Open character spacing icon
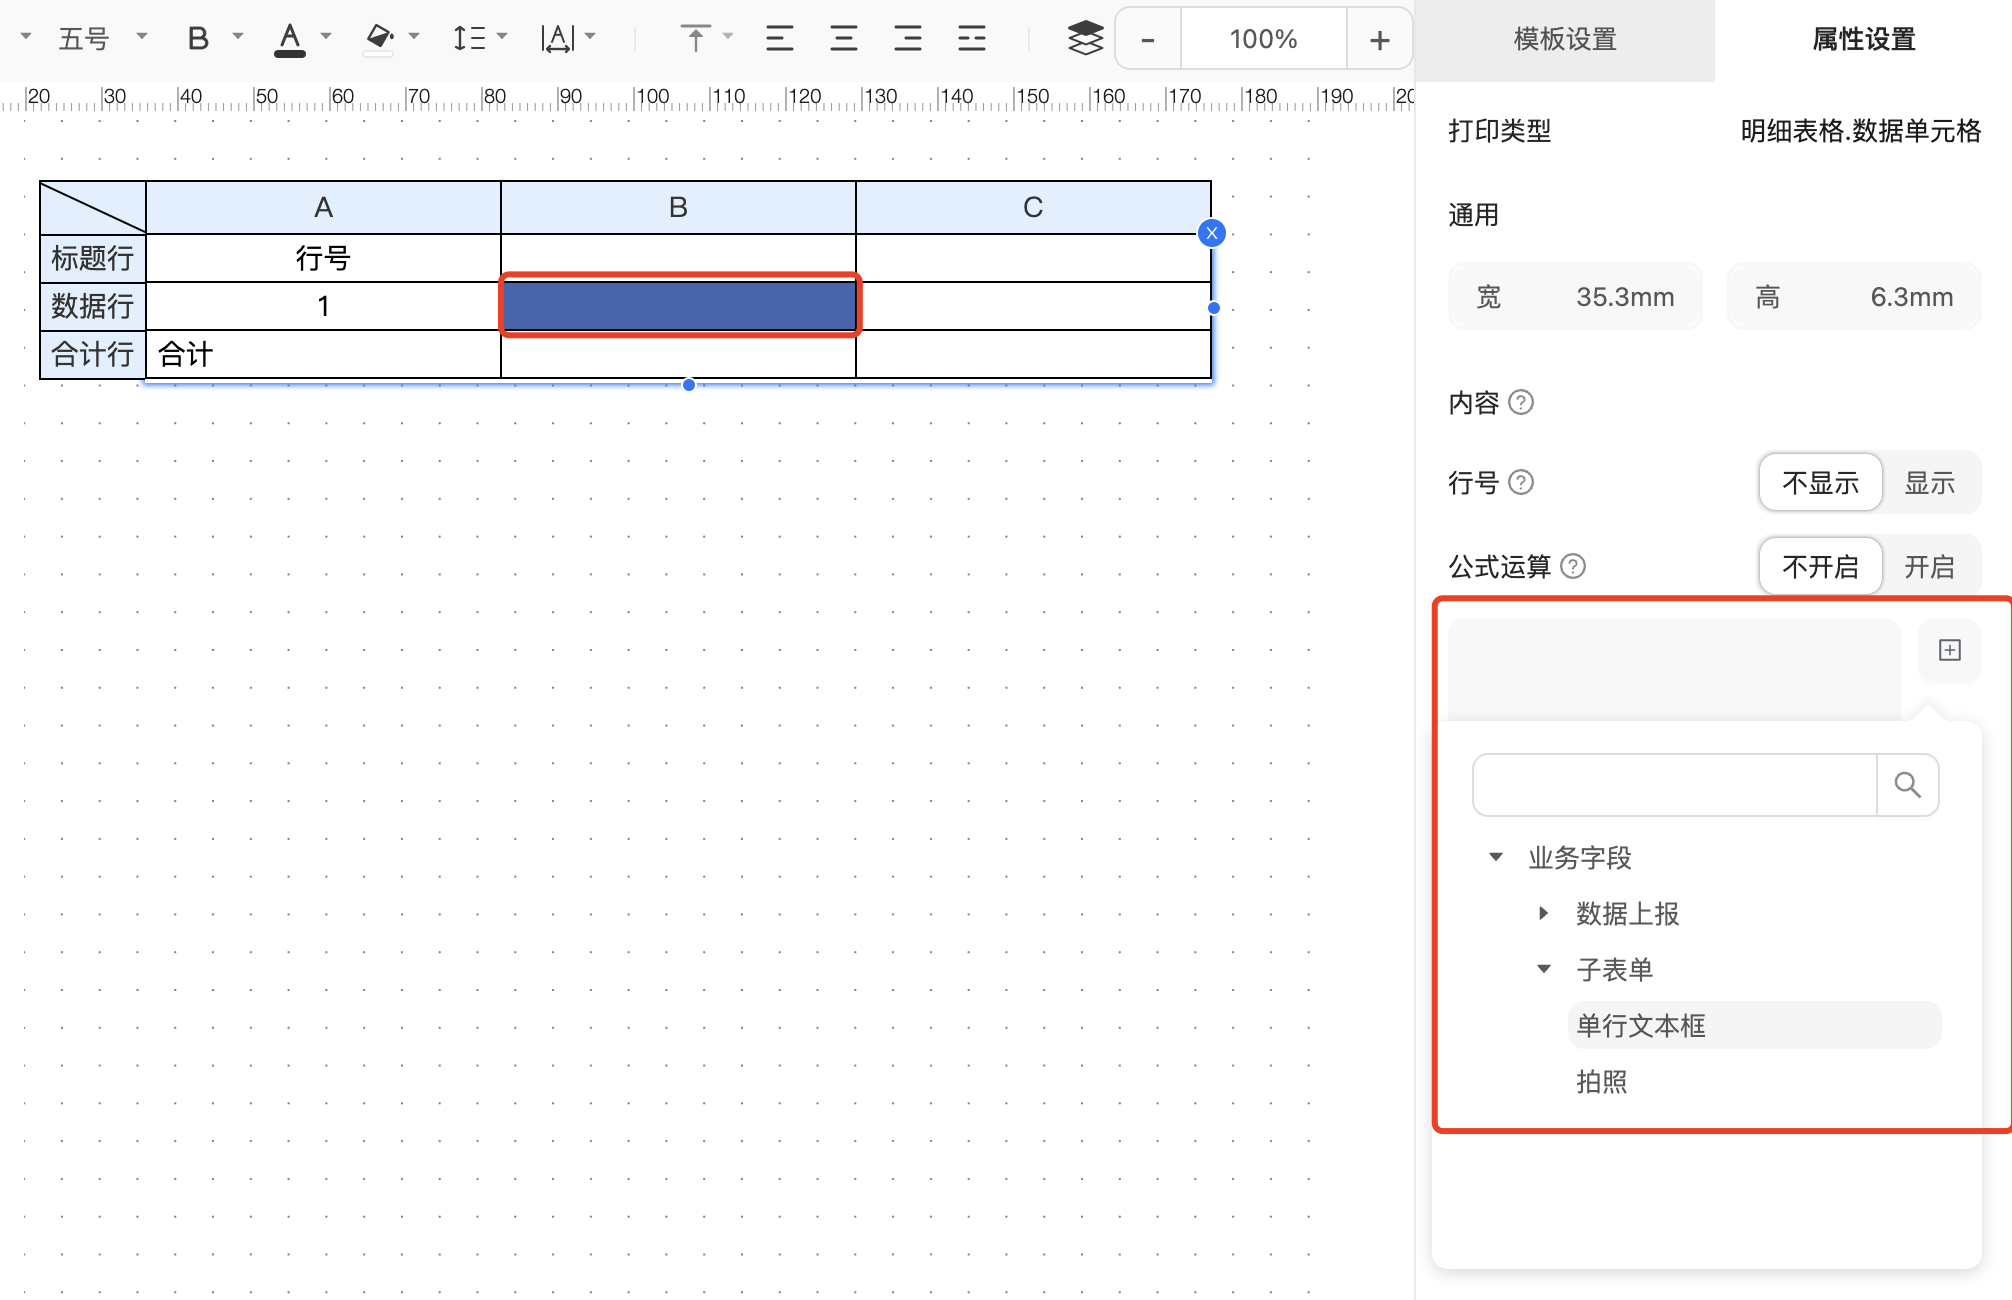The height and width of the screenshot is (1300, 2012). click(x=558, y=39)
